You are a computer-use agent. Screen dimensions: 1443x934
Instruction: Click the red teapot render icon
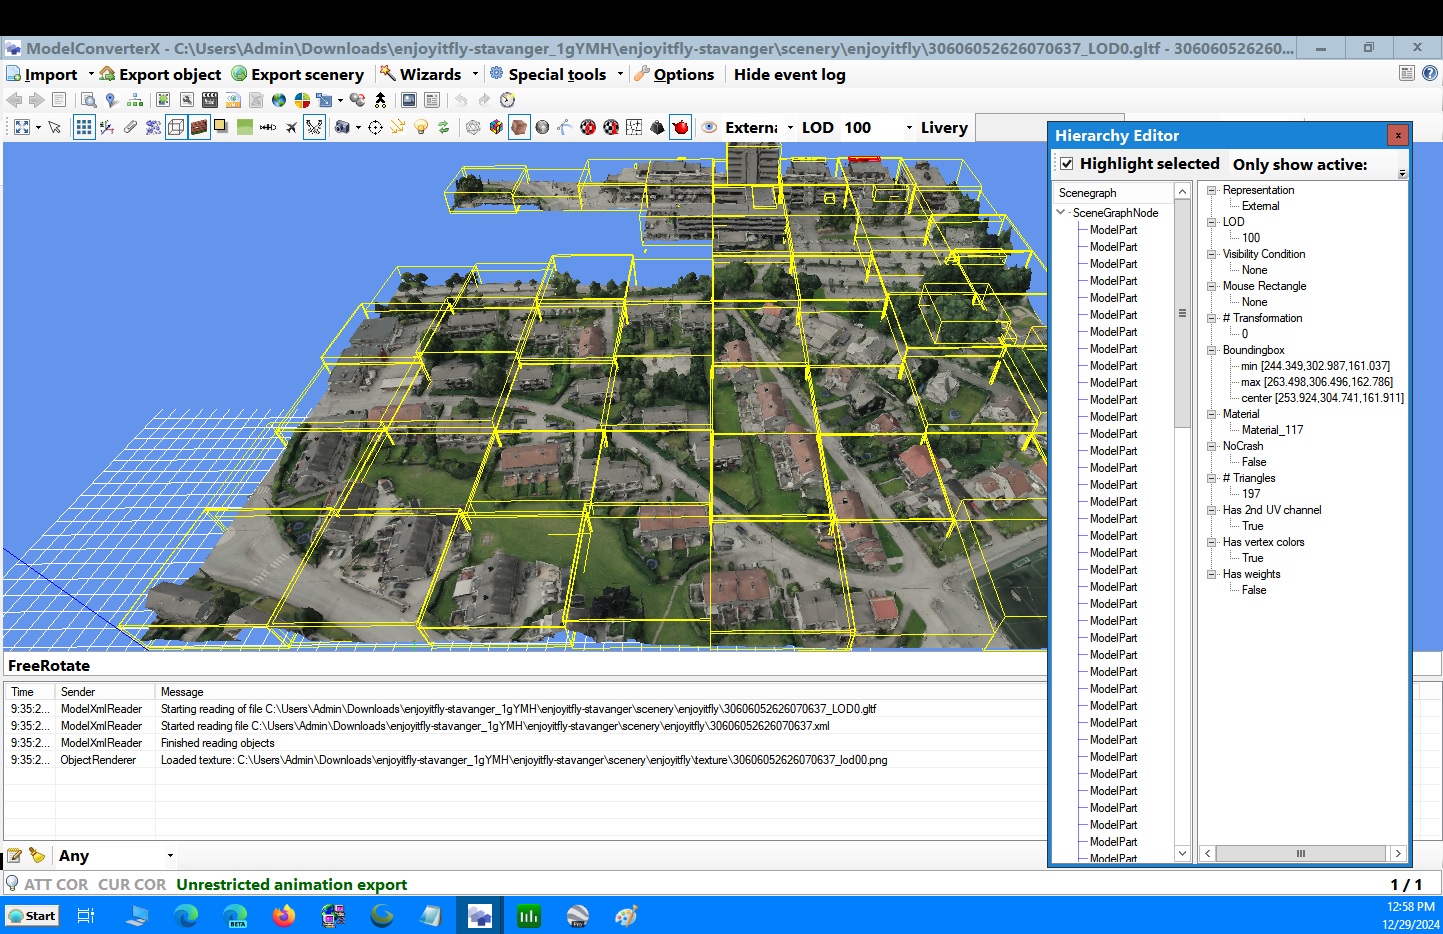(681, 127)
